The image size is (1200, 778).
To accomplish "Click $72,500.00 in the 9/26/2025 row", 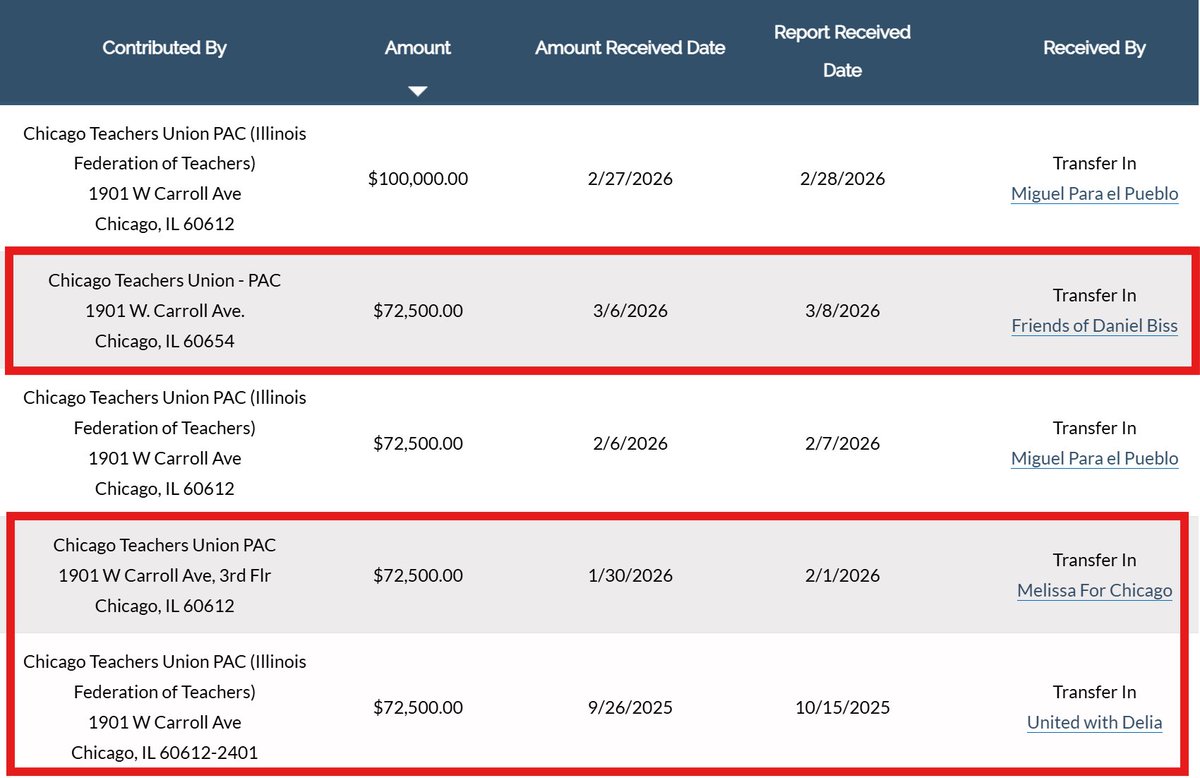I will coord(418,708).
